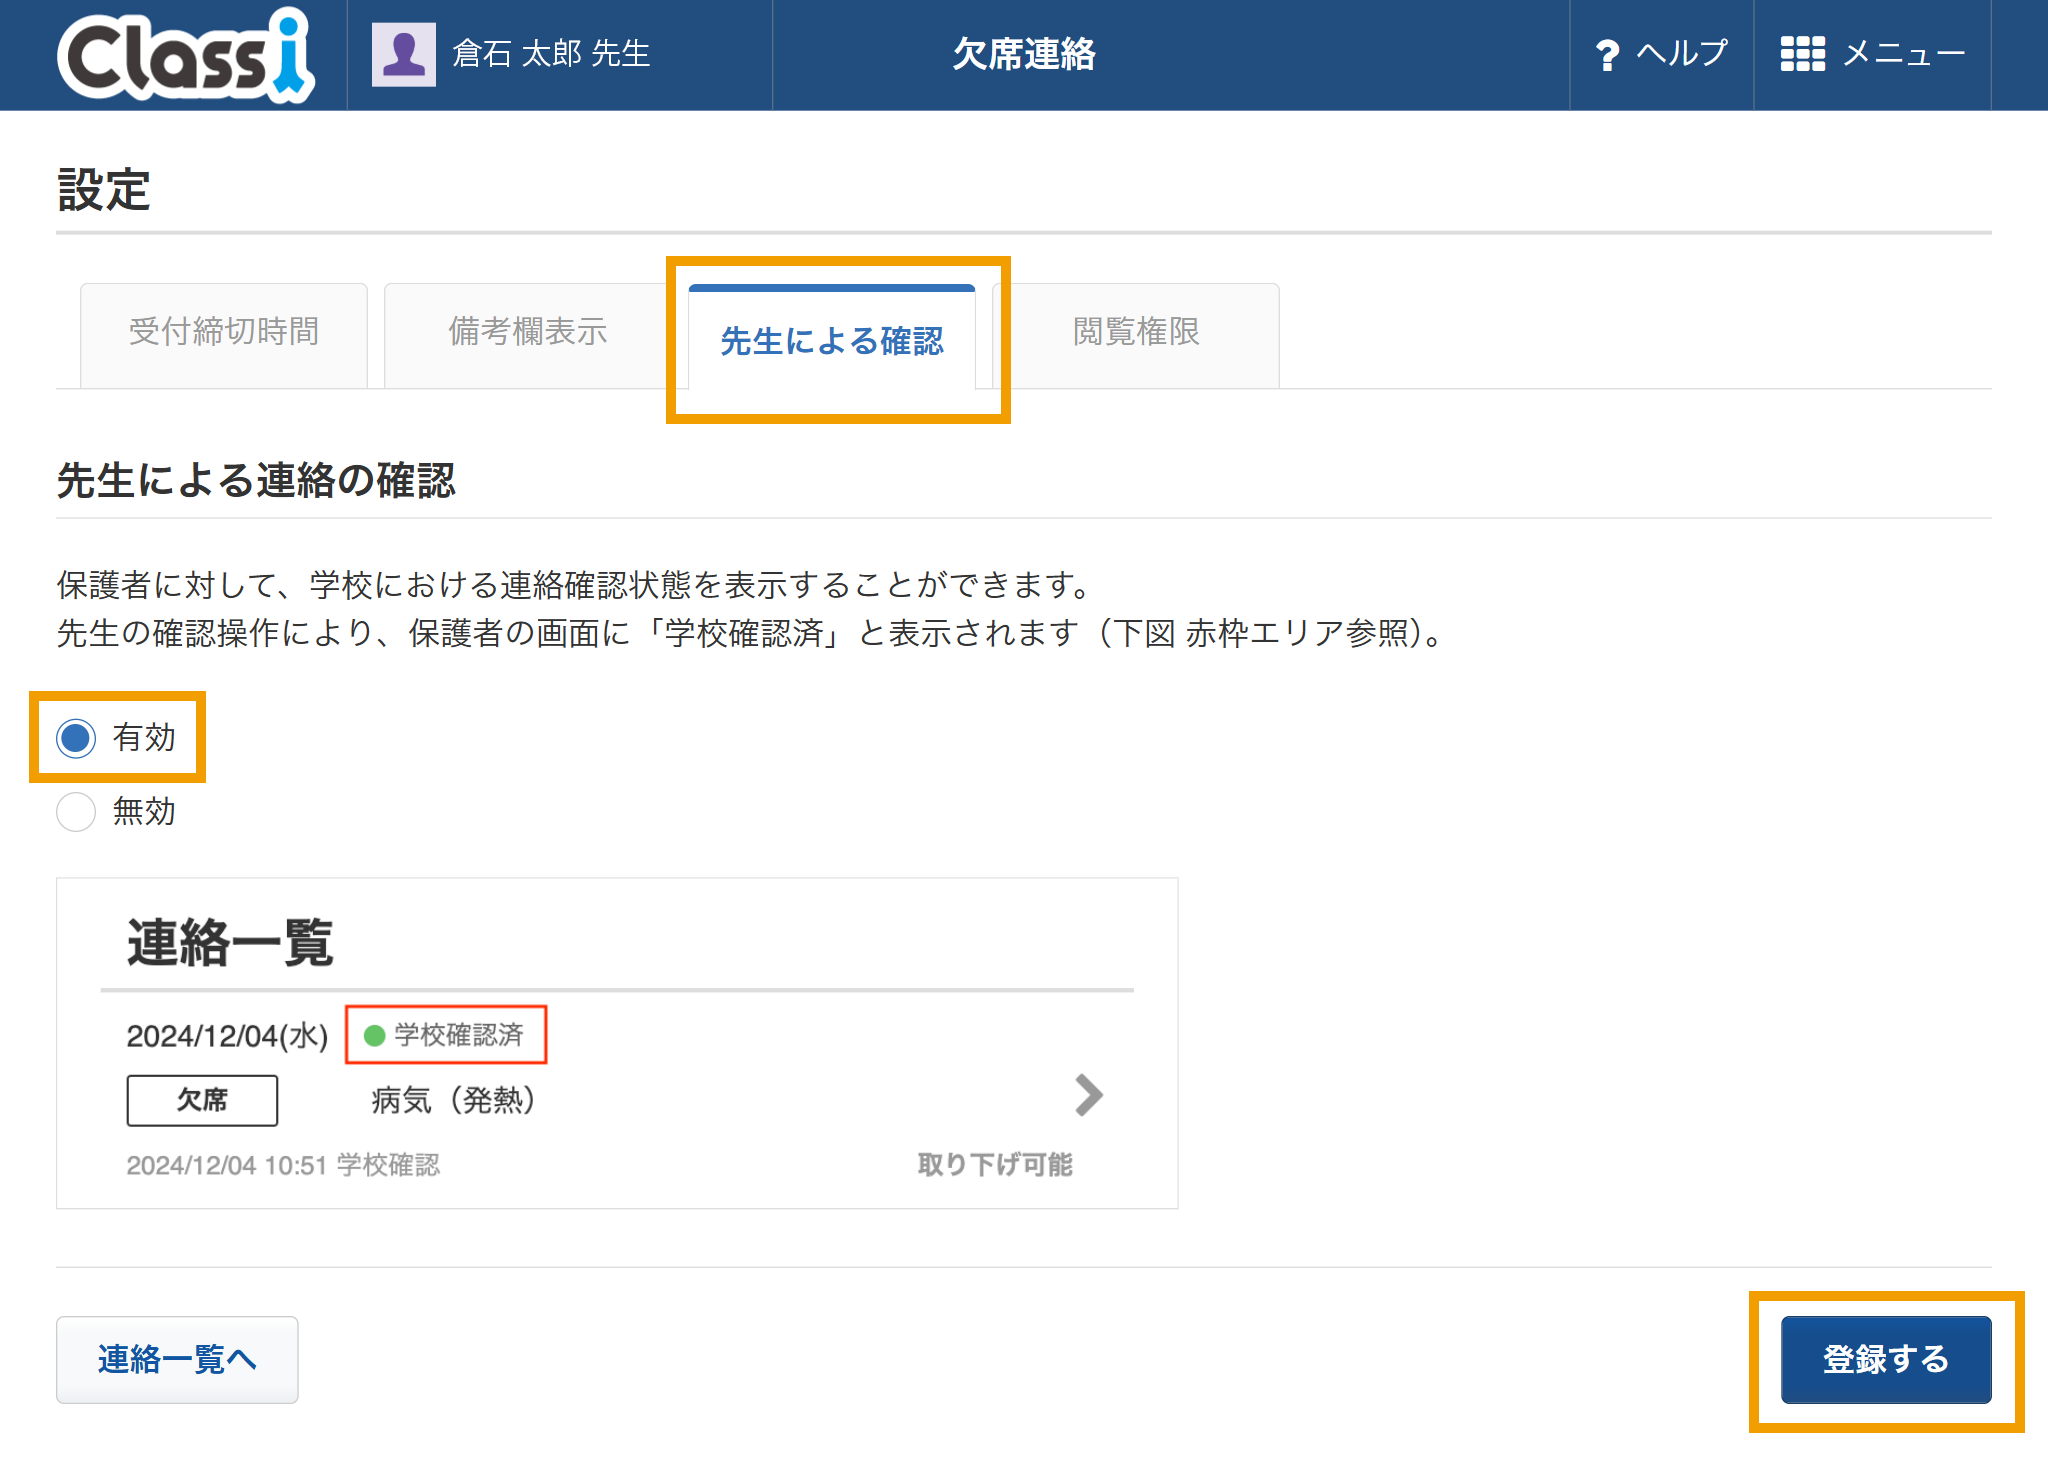Open the ヘルプ question mark icon

tap(1607, 55)
